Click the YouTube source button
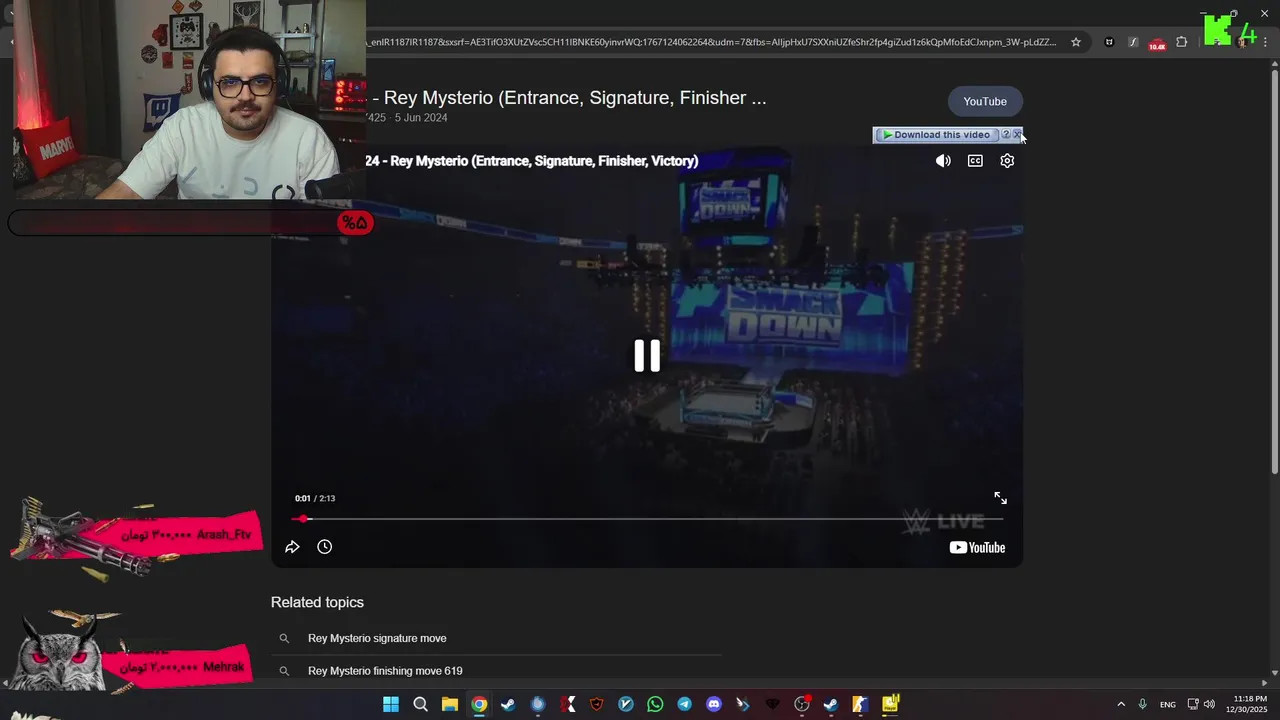This screenshot has height=720, width=1280. (x=985, y=101)
